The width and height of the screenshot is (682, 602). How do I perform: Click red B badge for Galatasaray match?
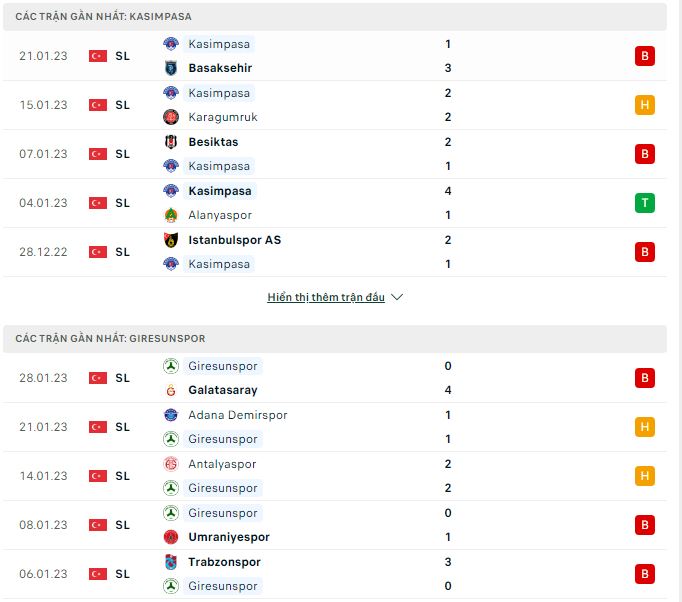[x=645, y=378]
